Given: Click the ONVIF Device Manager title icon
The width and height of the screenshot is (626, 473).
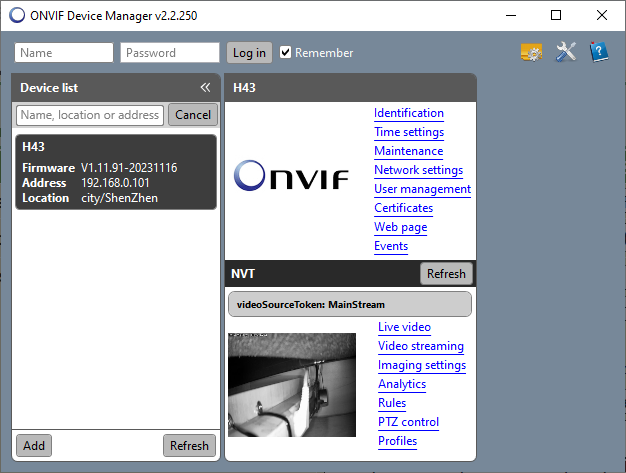Looking at the screenshot, I should 17,16.
